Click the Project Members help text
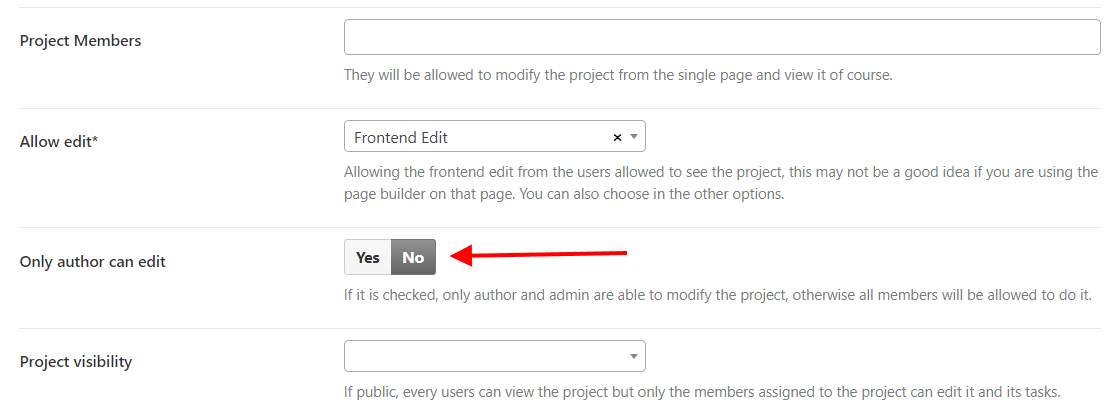Image resolution: width=1117 pixels, height=419 pixels. (617, 74)
